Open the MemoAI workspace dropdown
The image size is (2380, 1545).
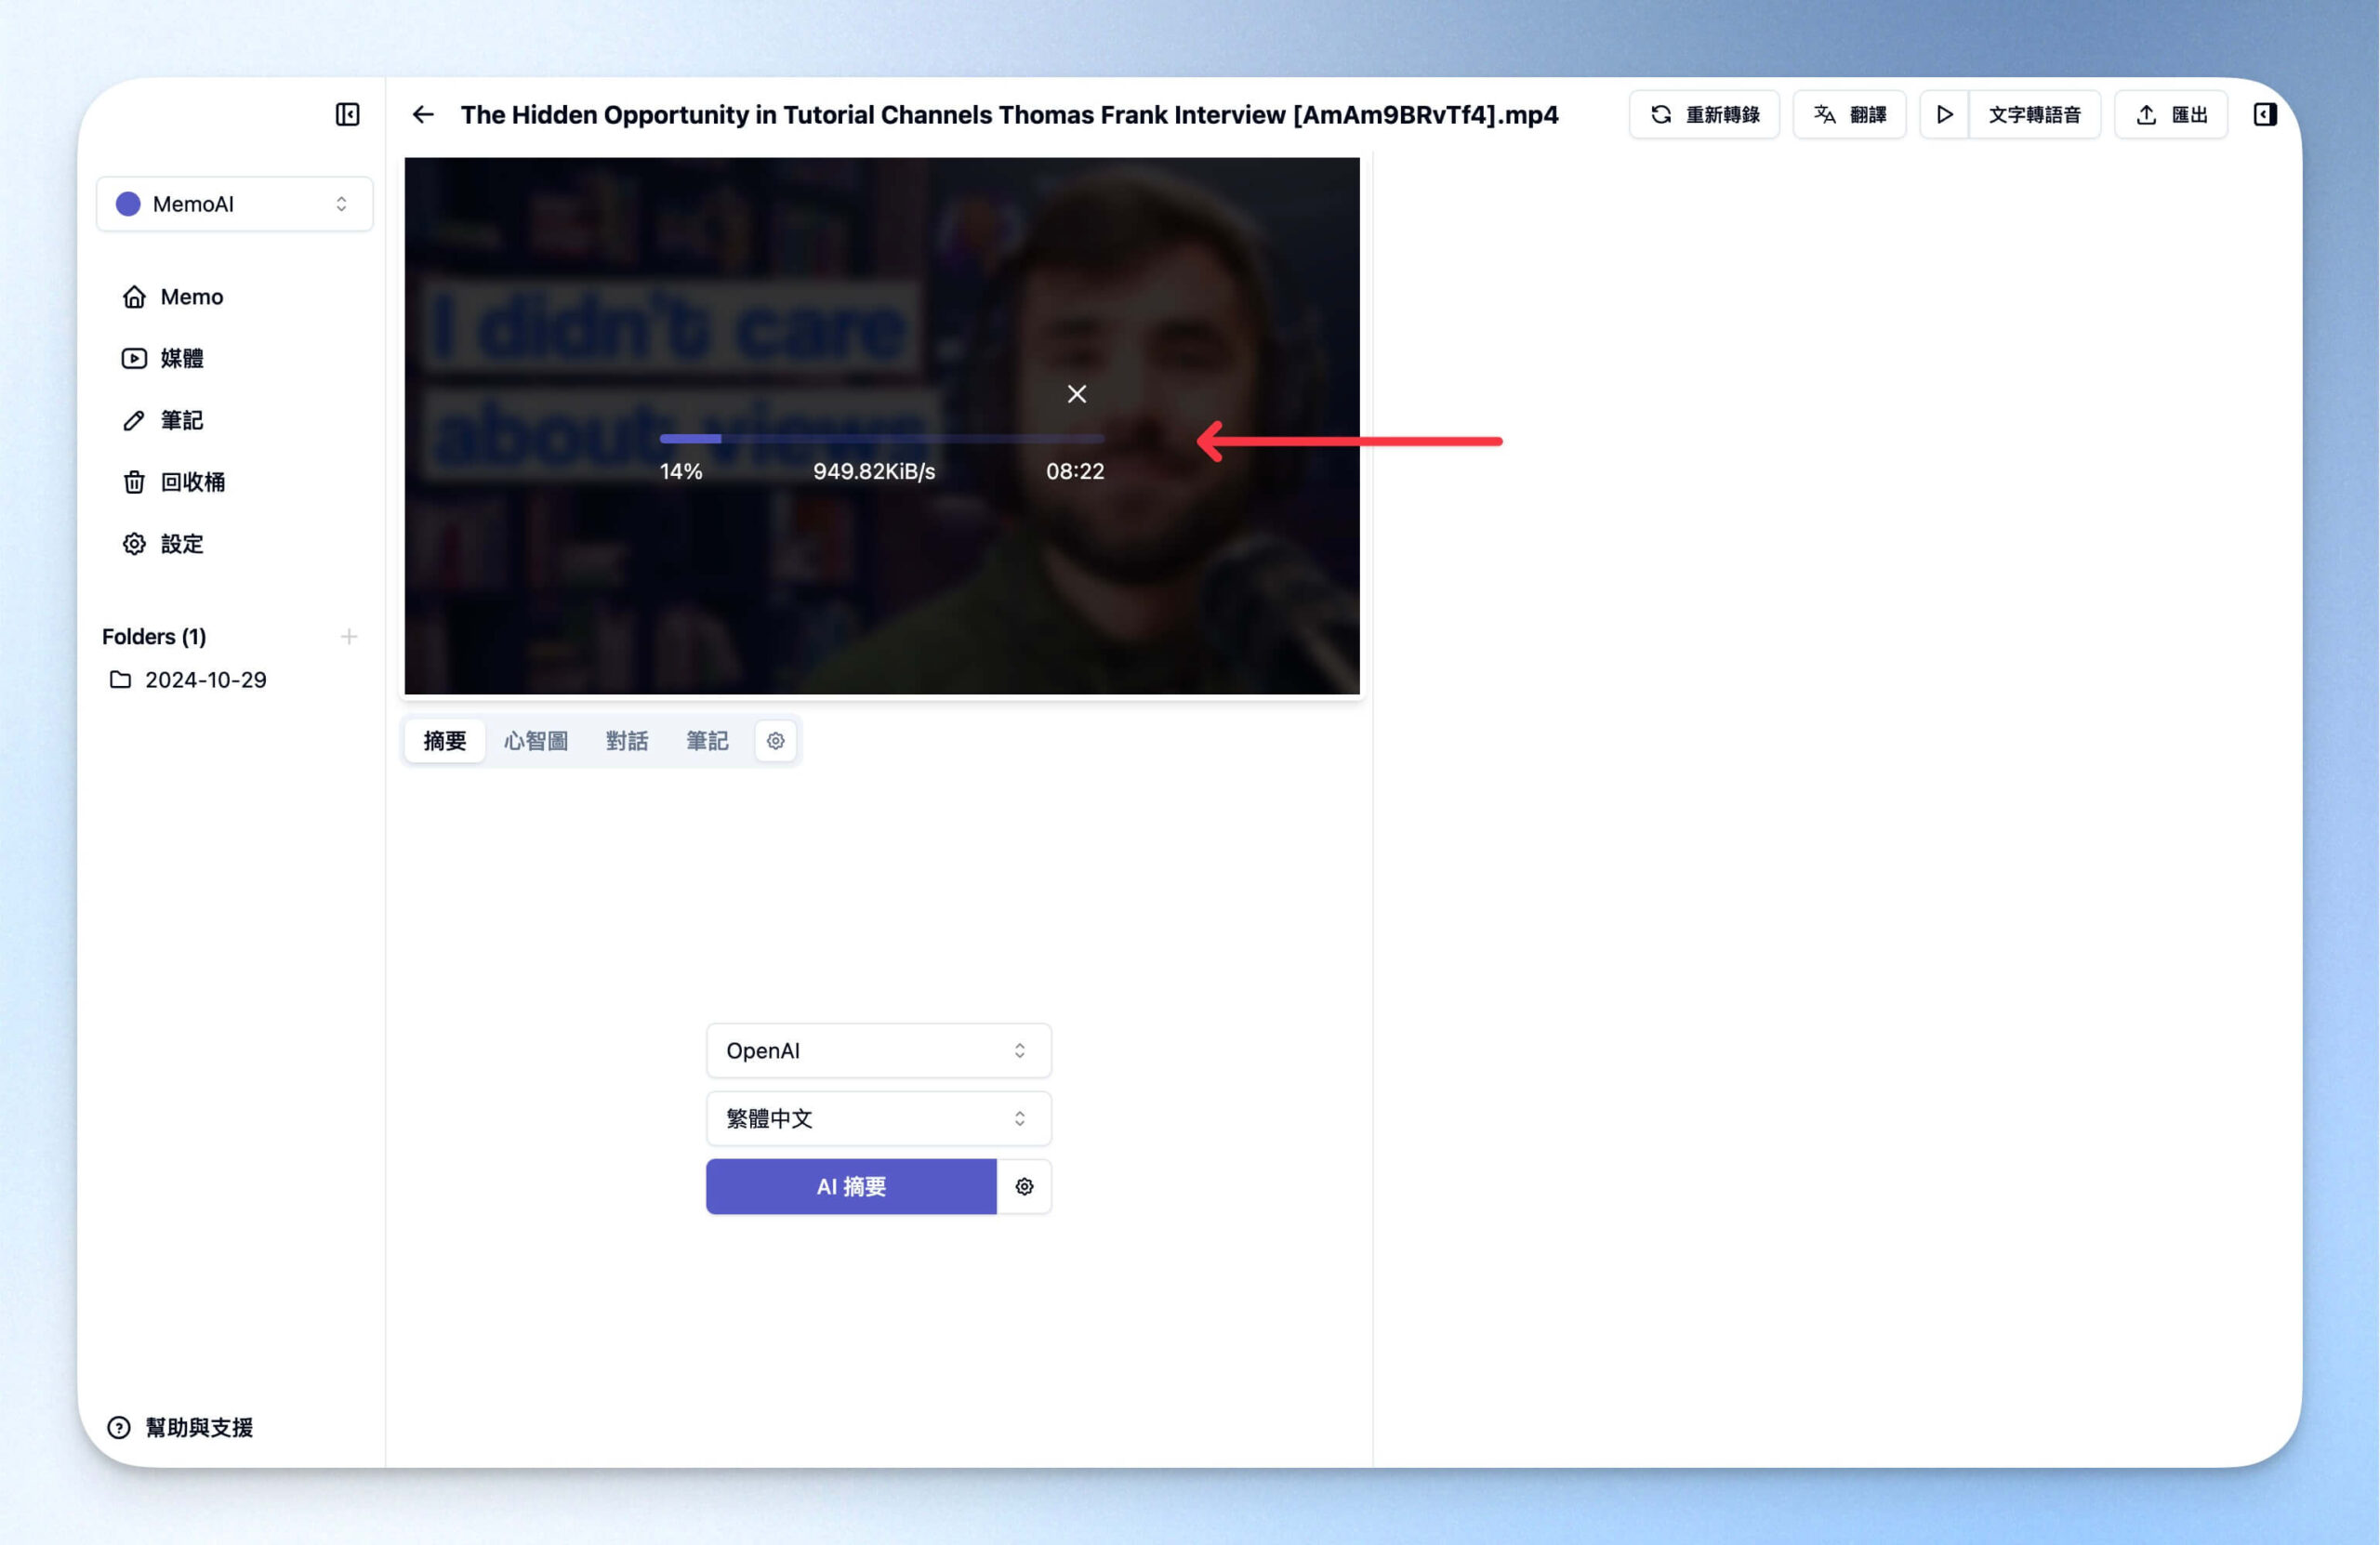coord(235,204)
